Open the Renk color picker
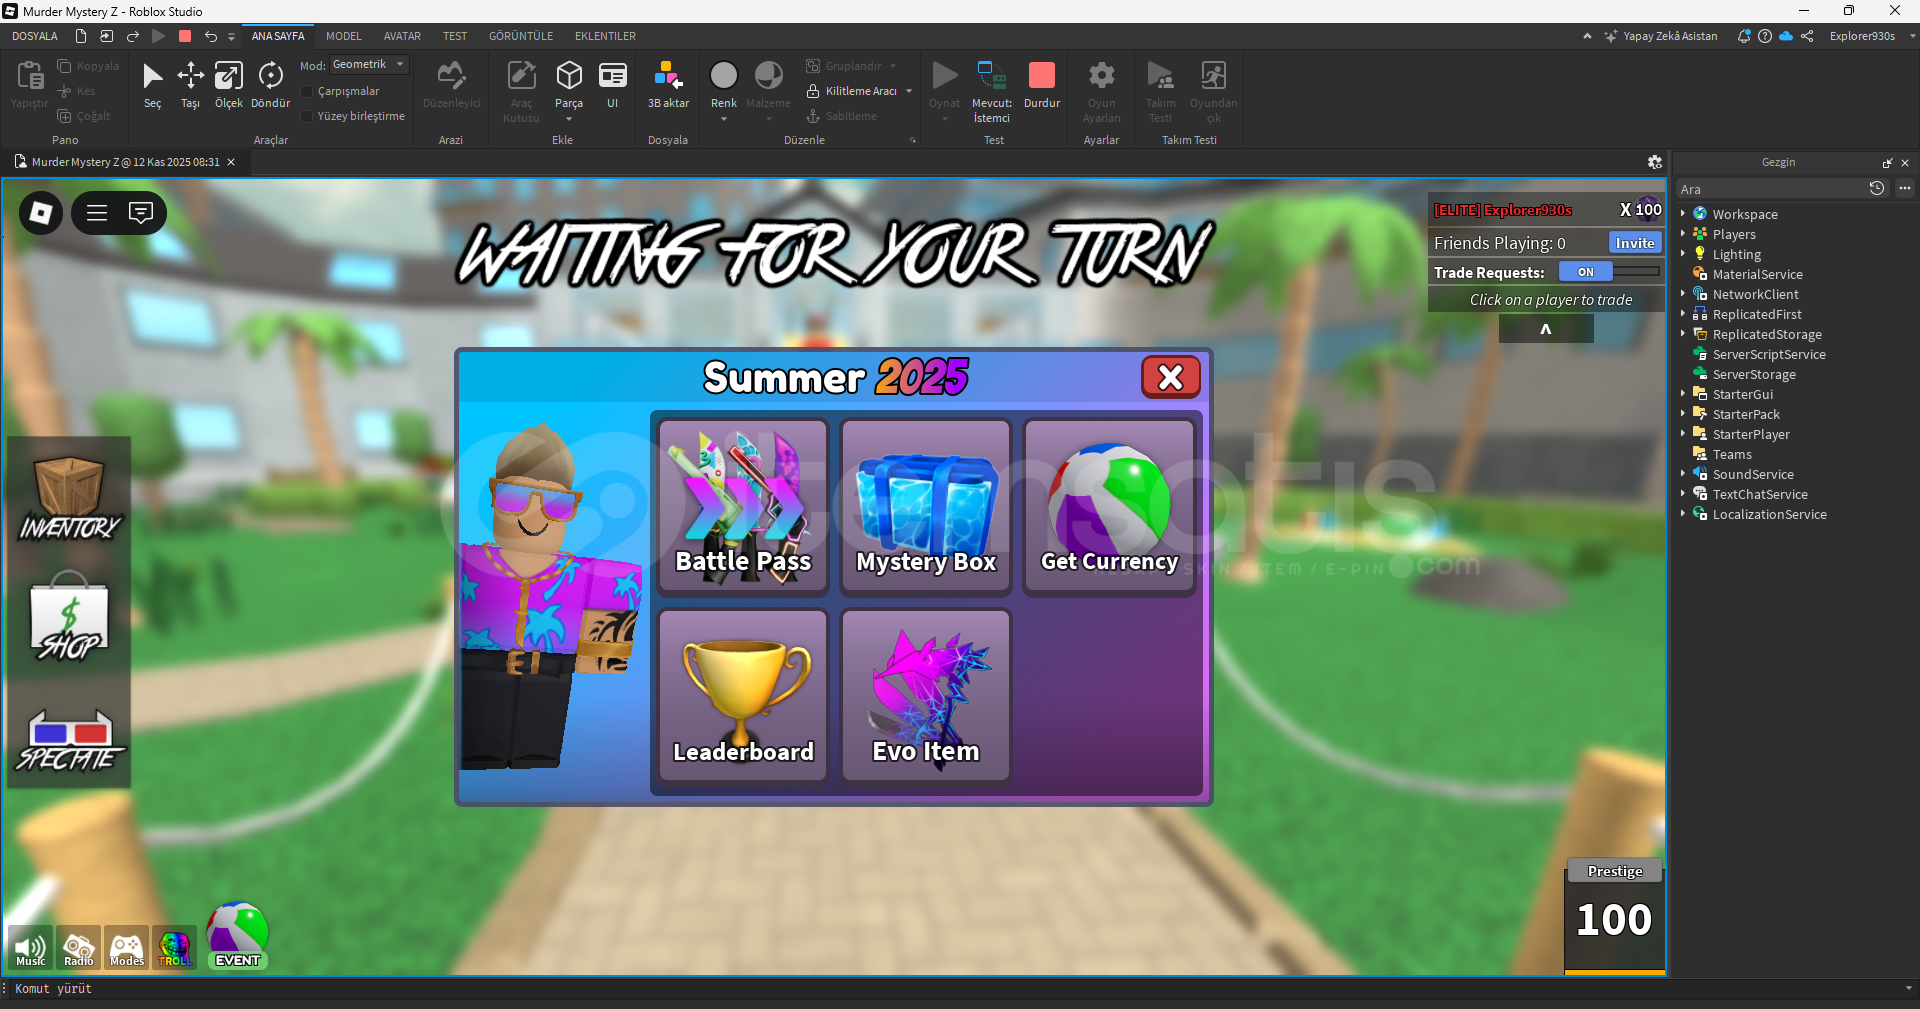1920x1009 pixels. pyautogui.click(x=724, y=85)
